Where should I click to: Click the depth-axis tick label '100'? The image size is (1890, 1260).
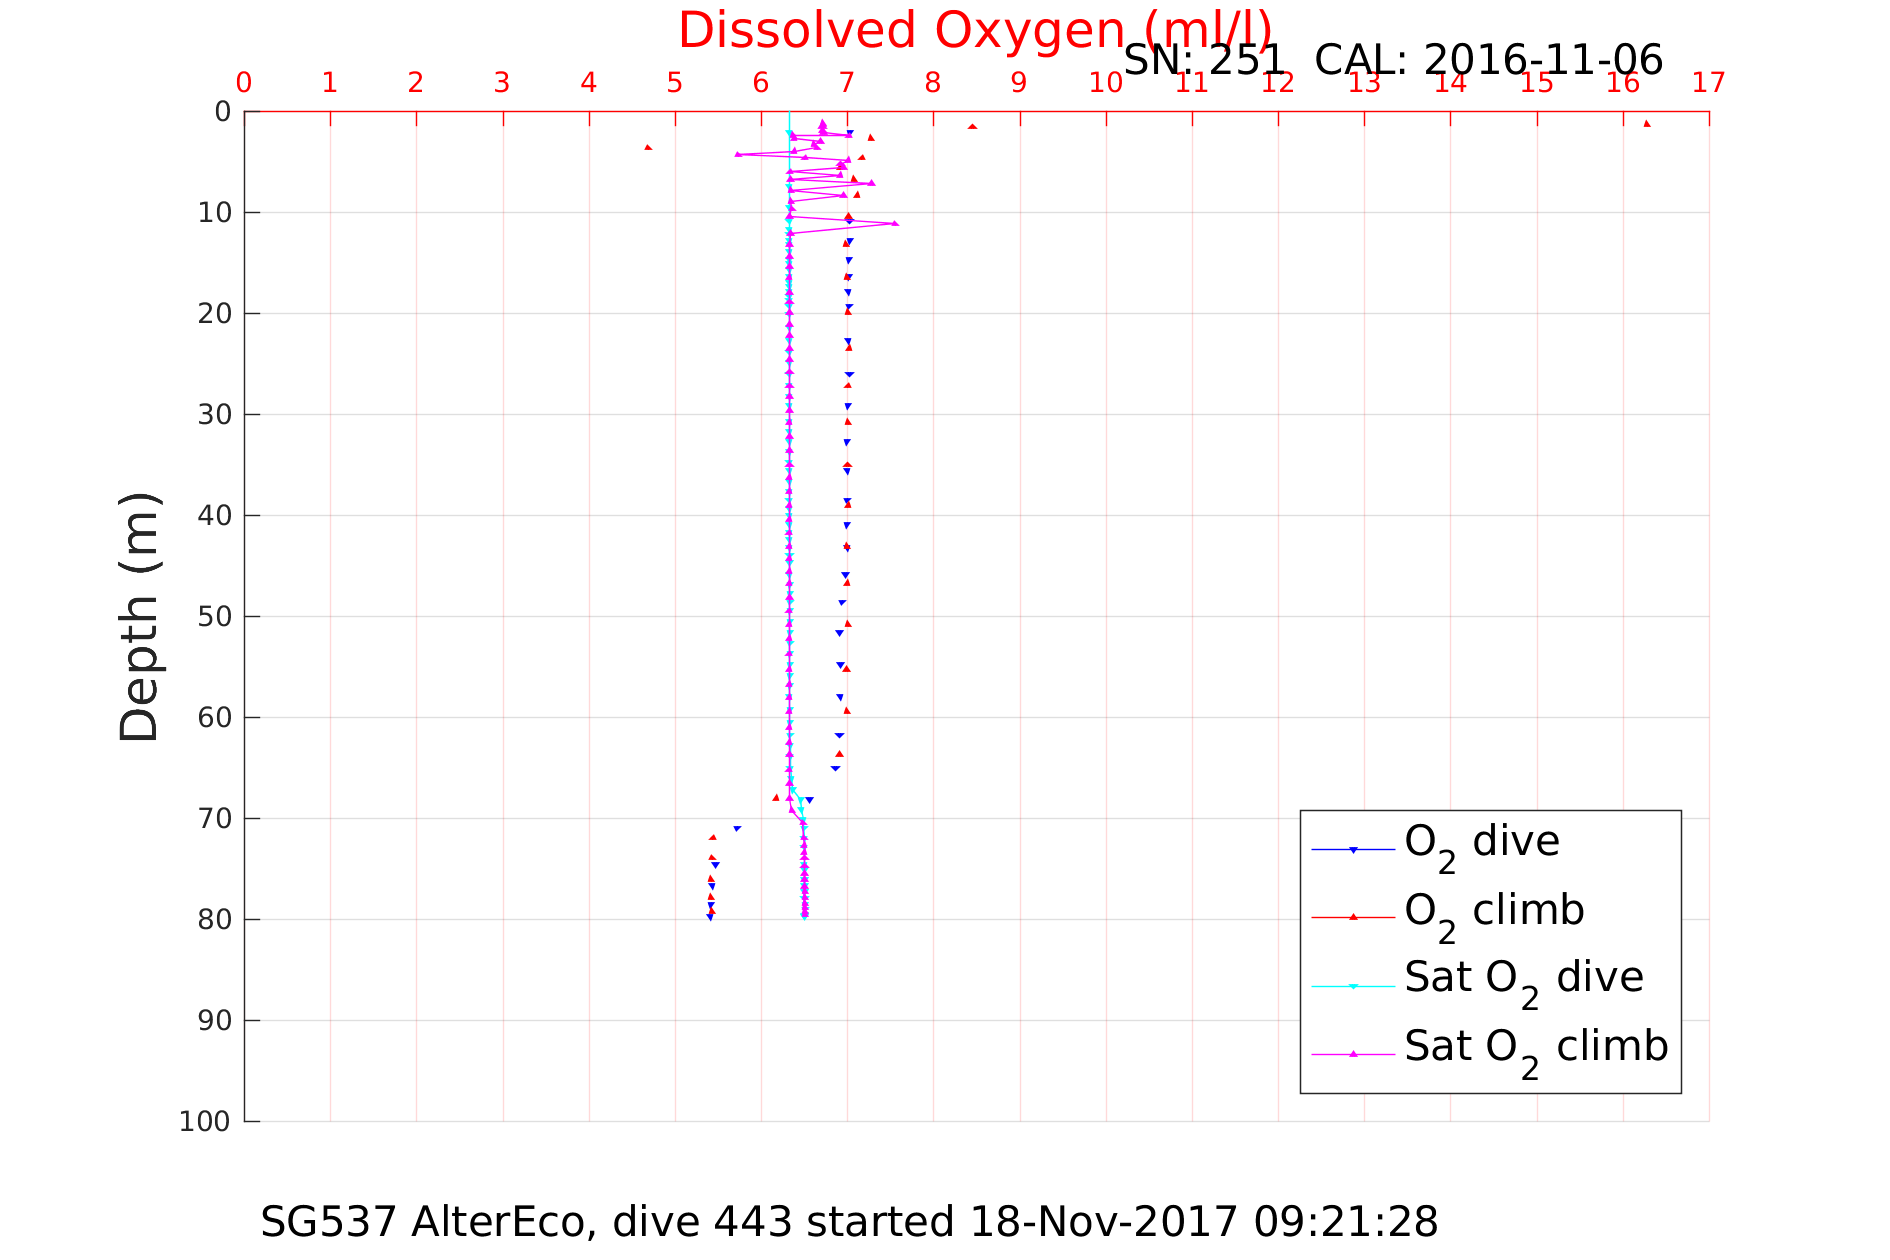point(205,1122)
